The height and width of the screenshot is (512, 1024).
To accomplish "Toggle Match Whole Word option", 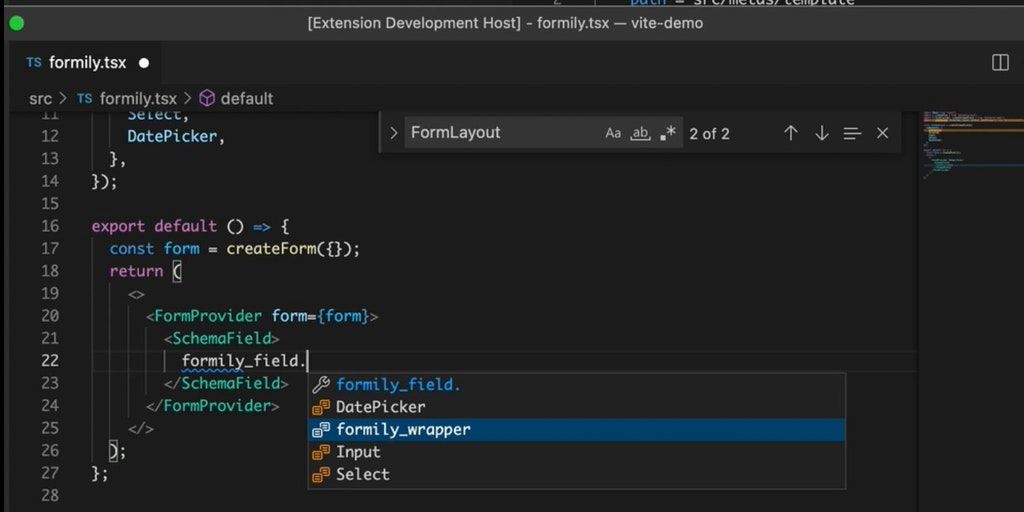I will coord(640,133).
